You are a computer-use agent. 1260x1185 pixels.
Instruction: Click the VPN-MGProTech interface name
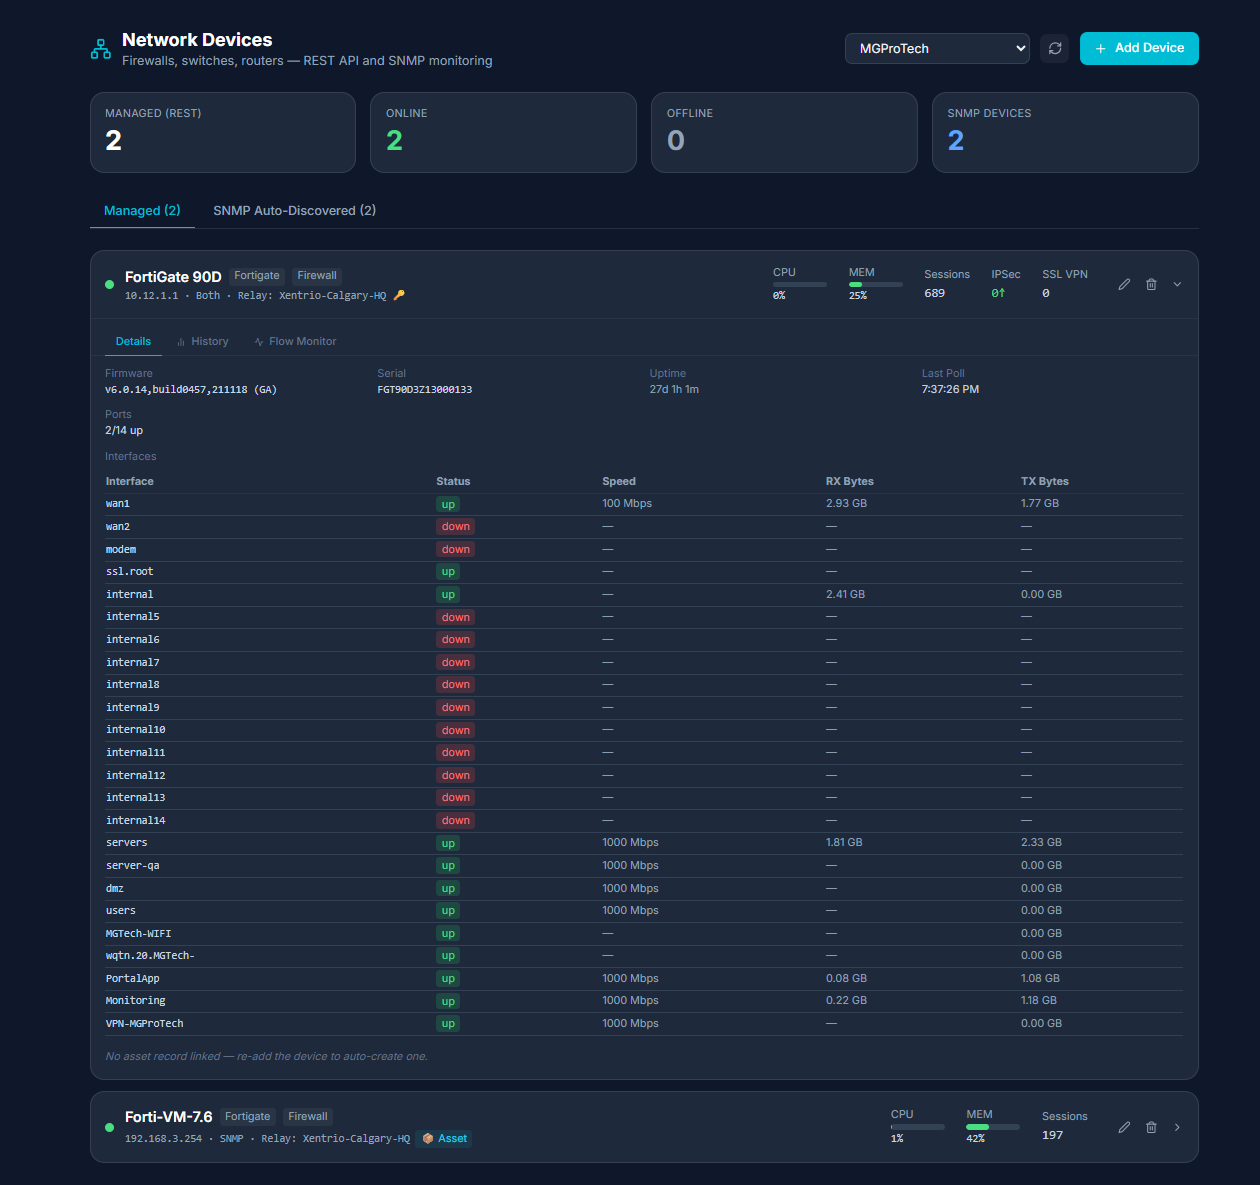click(x=144, y=1024)
